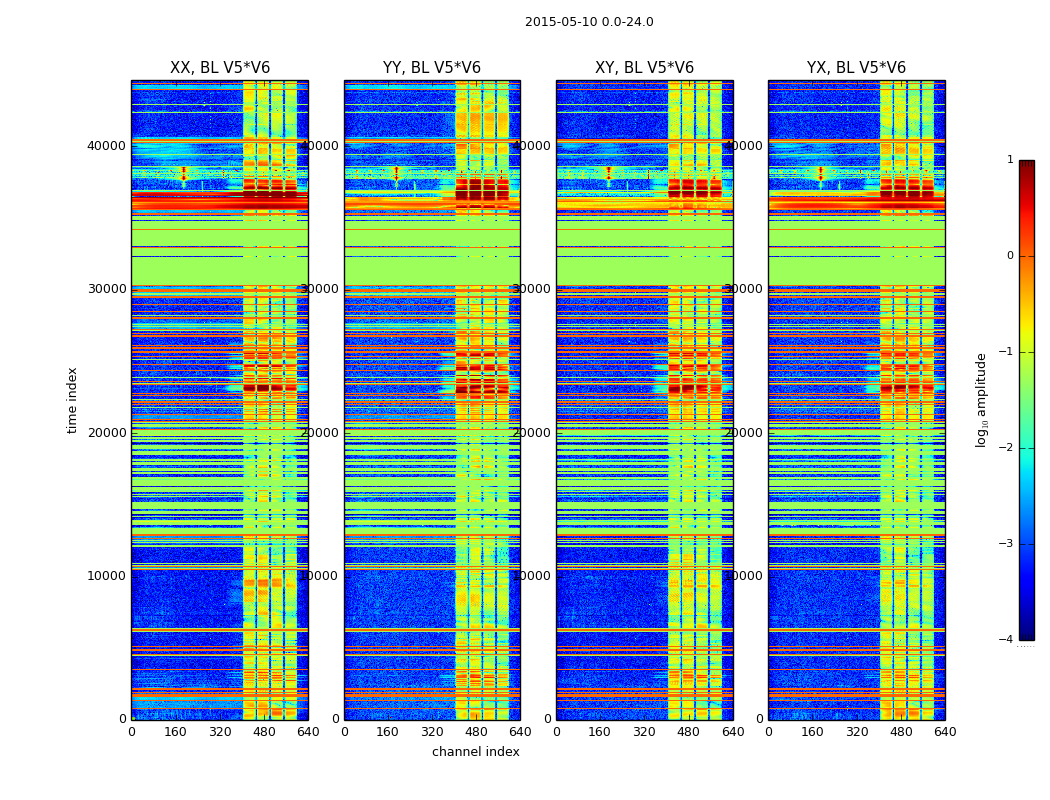Click the 480 tick under the YY panel
The height and width of the screenshot is (800, 1050).
[x=476, y=732]
